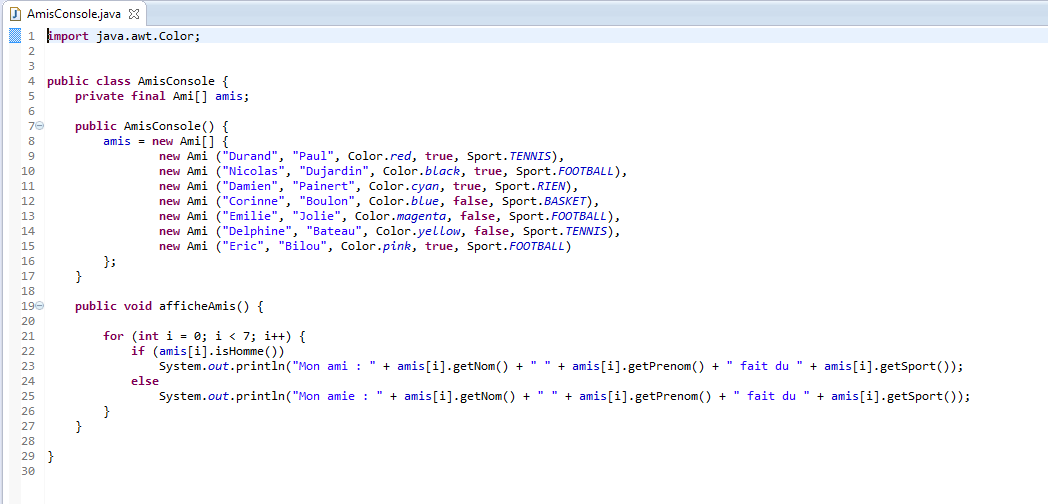
Task: Click line number 29 in the gutter
Action: [28, 456]
